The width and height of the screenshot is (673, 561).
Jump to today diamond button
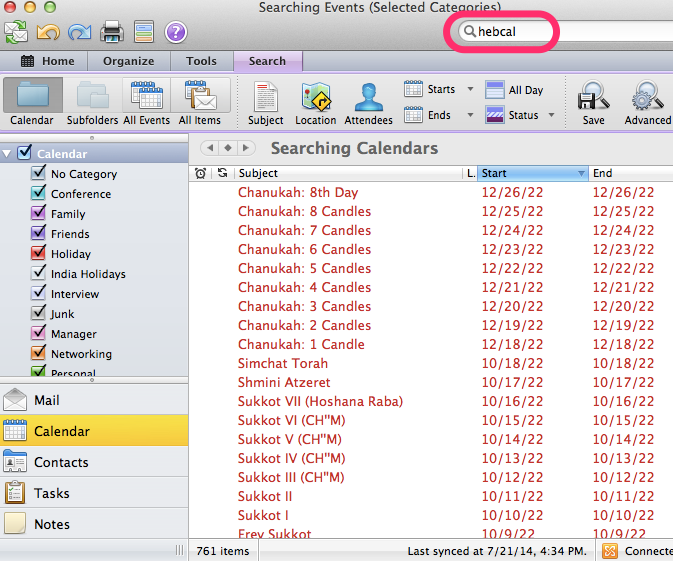click(x=228, y=148)
